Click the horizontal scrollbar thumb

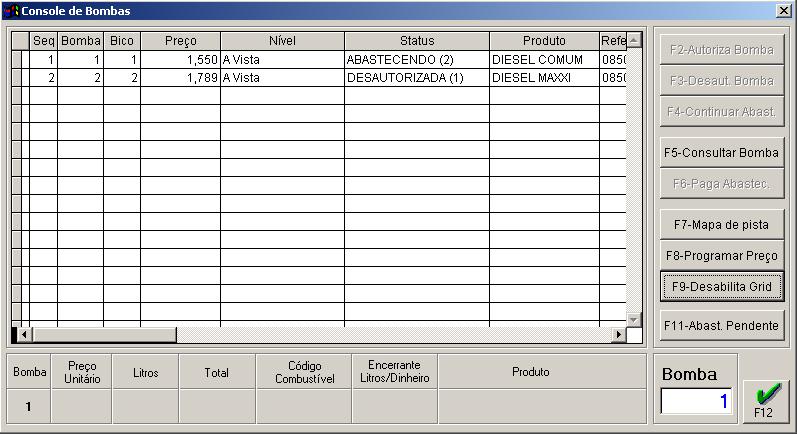point(104,334)
